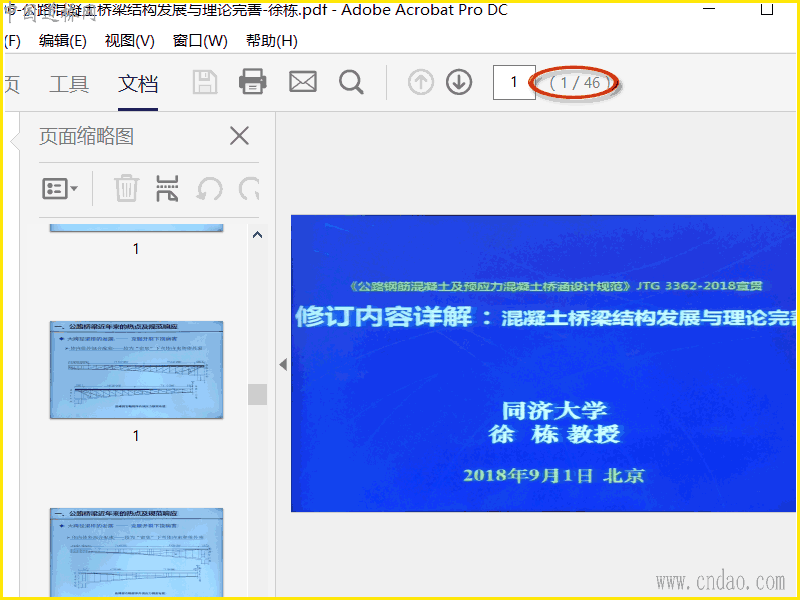Collapse navigation pane with left triangle
Image resolution: width=800 pixels, height=600 pixels.
click(x=283, y=364)
